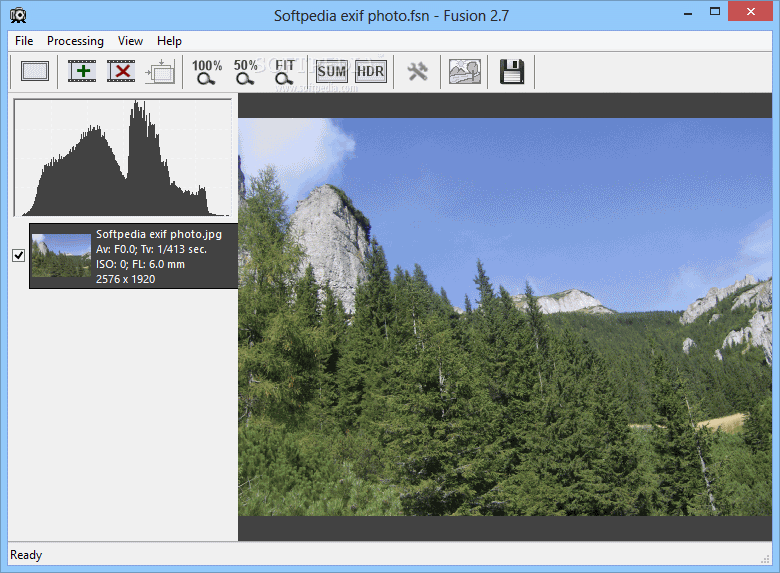Viewport: 780px width, 573px height.
Task: Click the mountain photo preview
Action: [505, 317]
